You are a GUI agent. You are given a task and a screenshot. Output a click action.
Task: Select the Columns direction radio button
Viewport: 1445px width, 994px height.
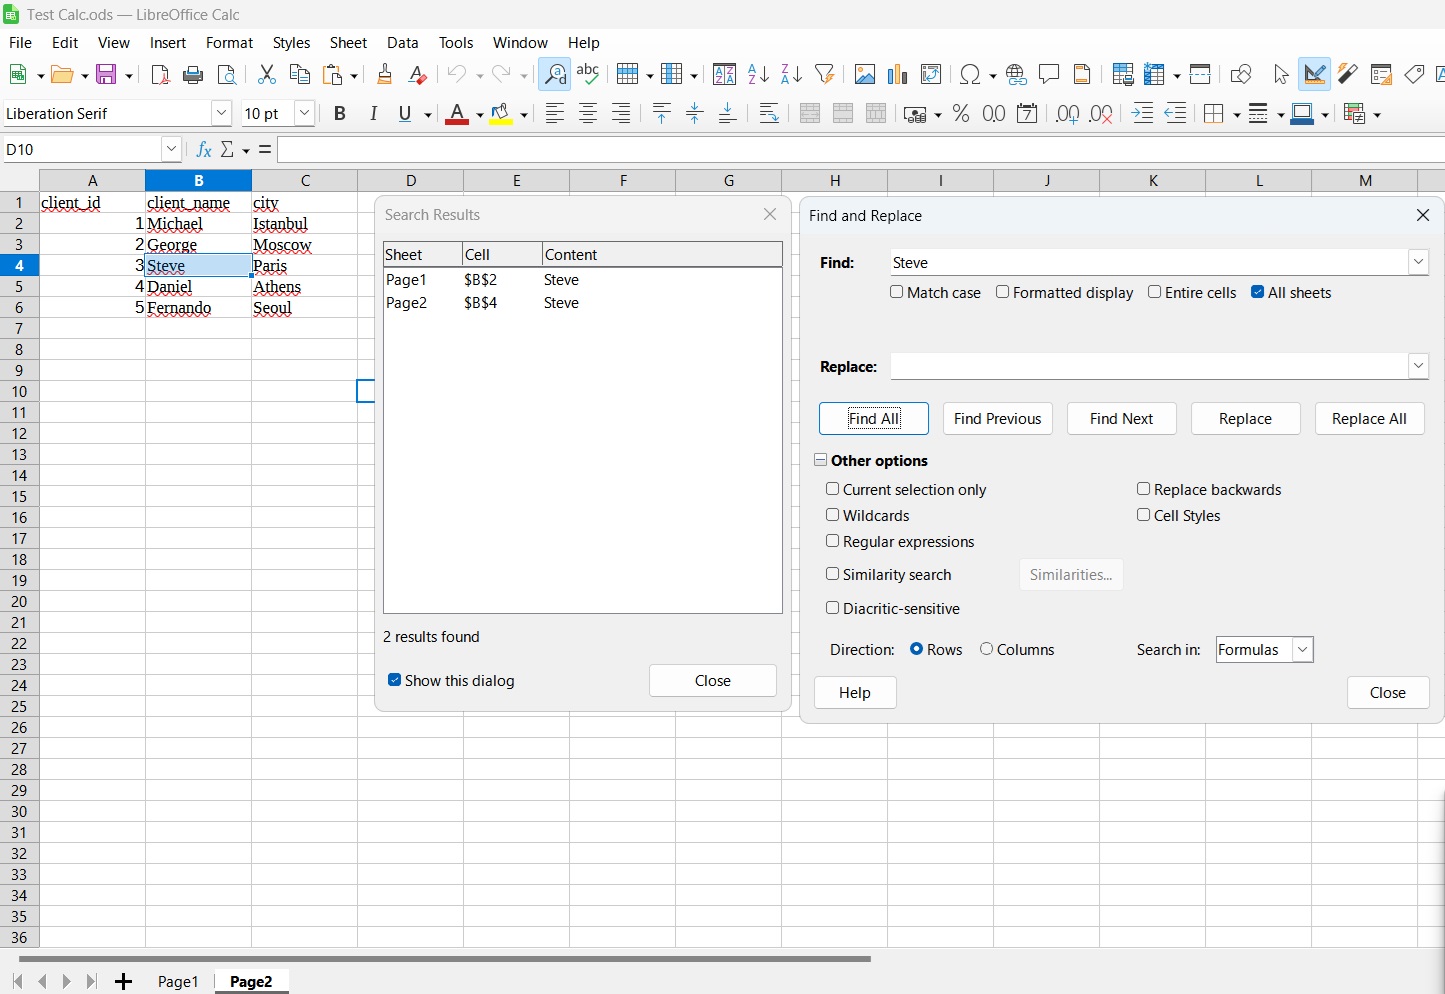coord(987,649)
